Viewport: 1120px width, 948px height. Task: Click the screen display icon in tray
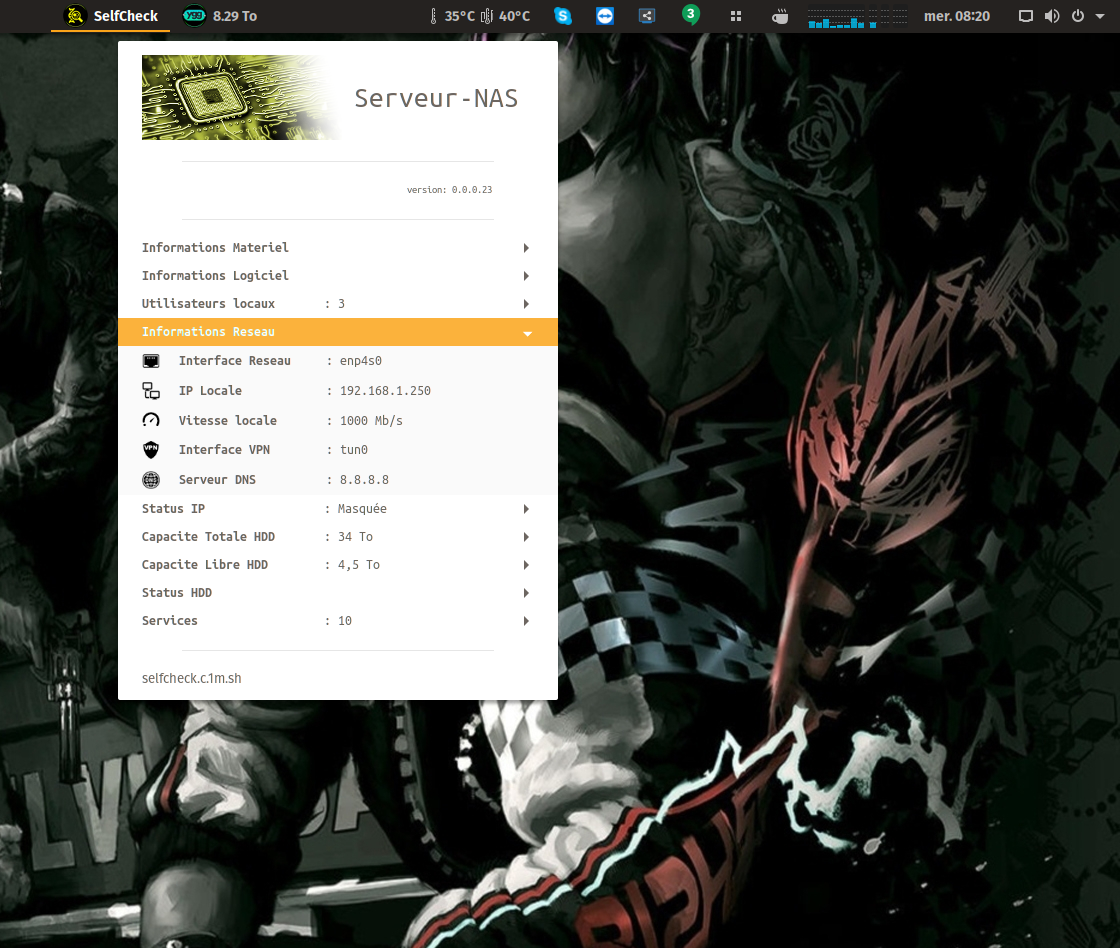click(1026, 16)
